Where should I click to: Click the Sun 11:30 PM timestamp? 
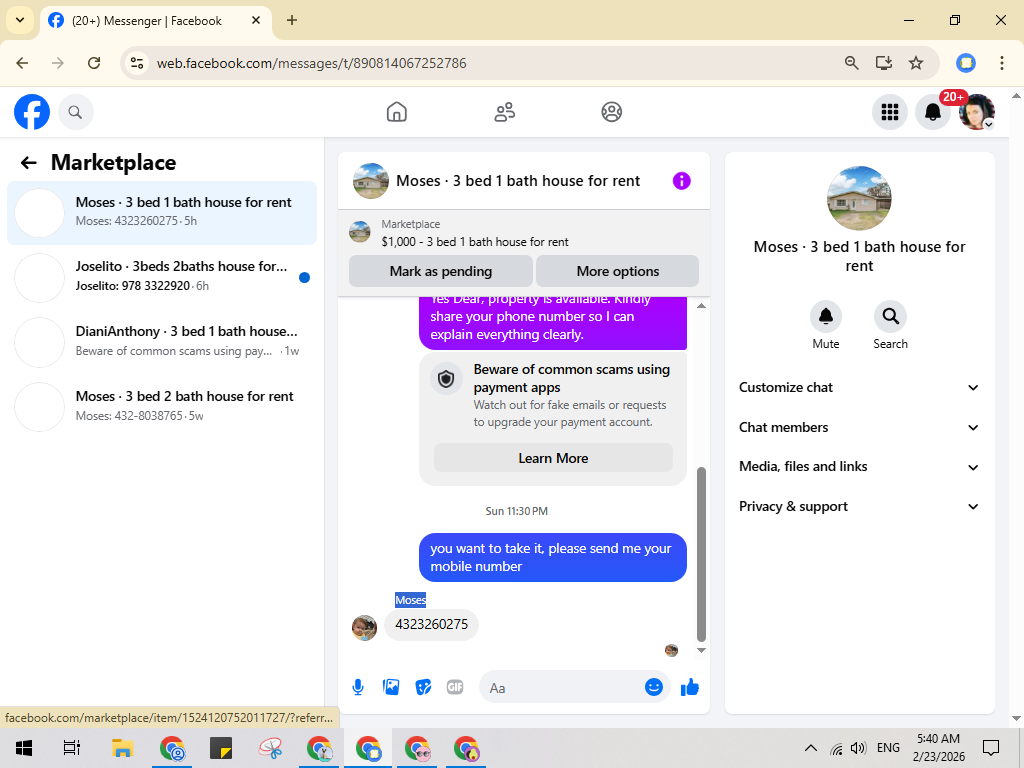[517, 511]
